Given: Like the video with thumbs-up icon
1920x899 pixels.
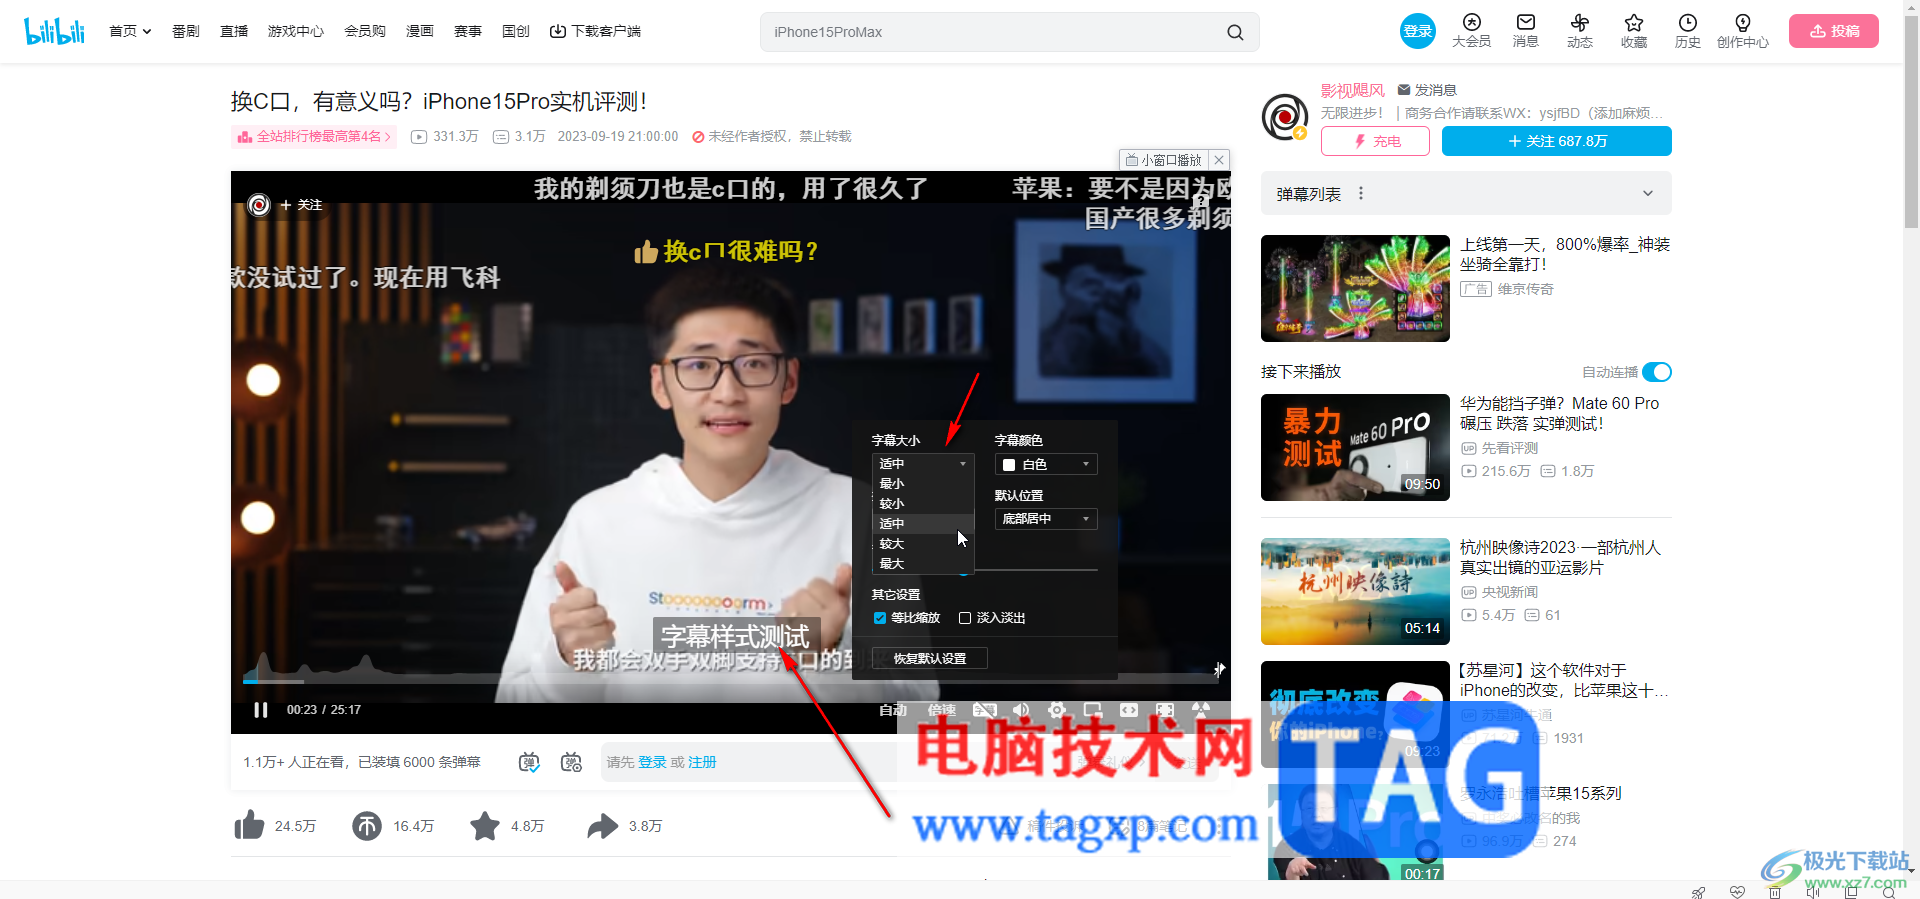Looking at the screenshot, I should point(249,826).
